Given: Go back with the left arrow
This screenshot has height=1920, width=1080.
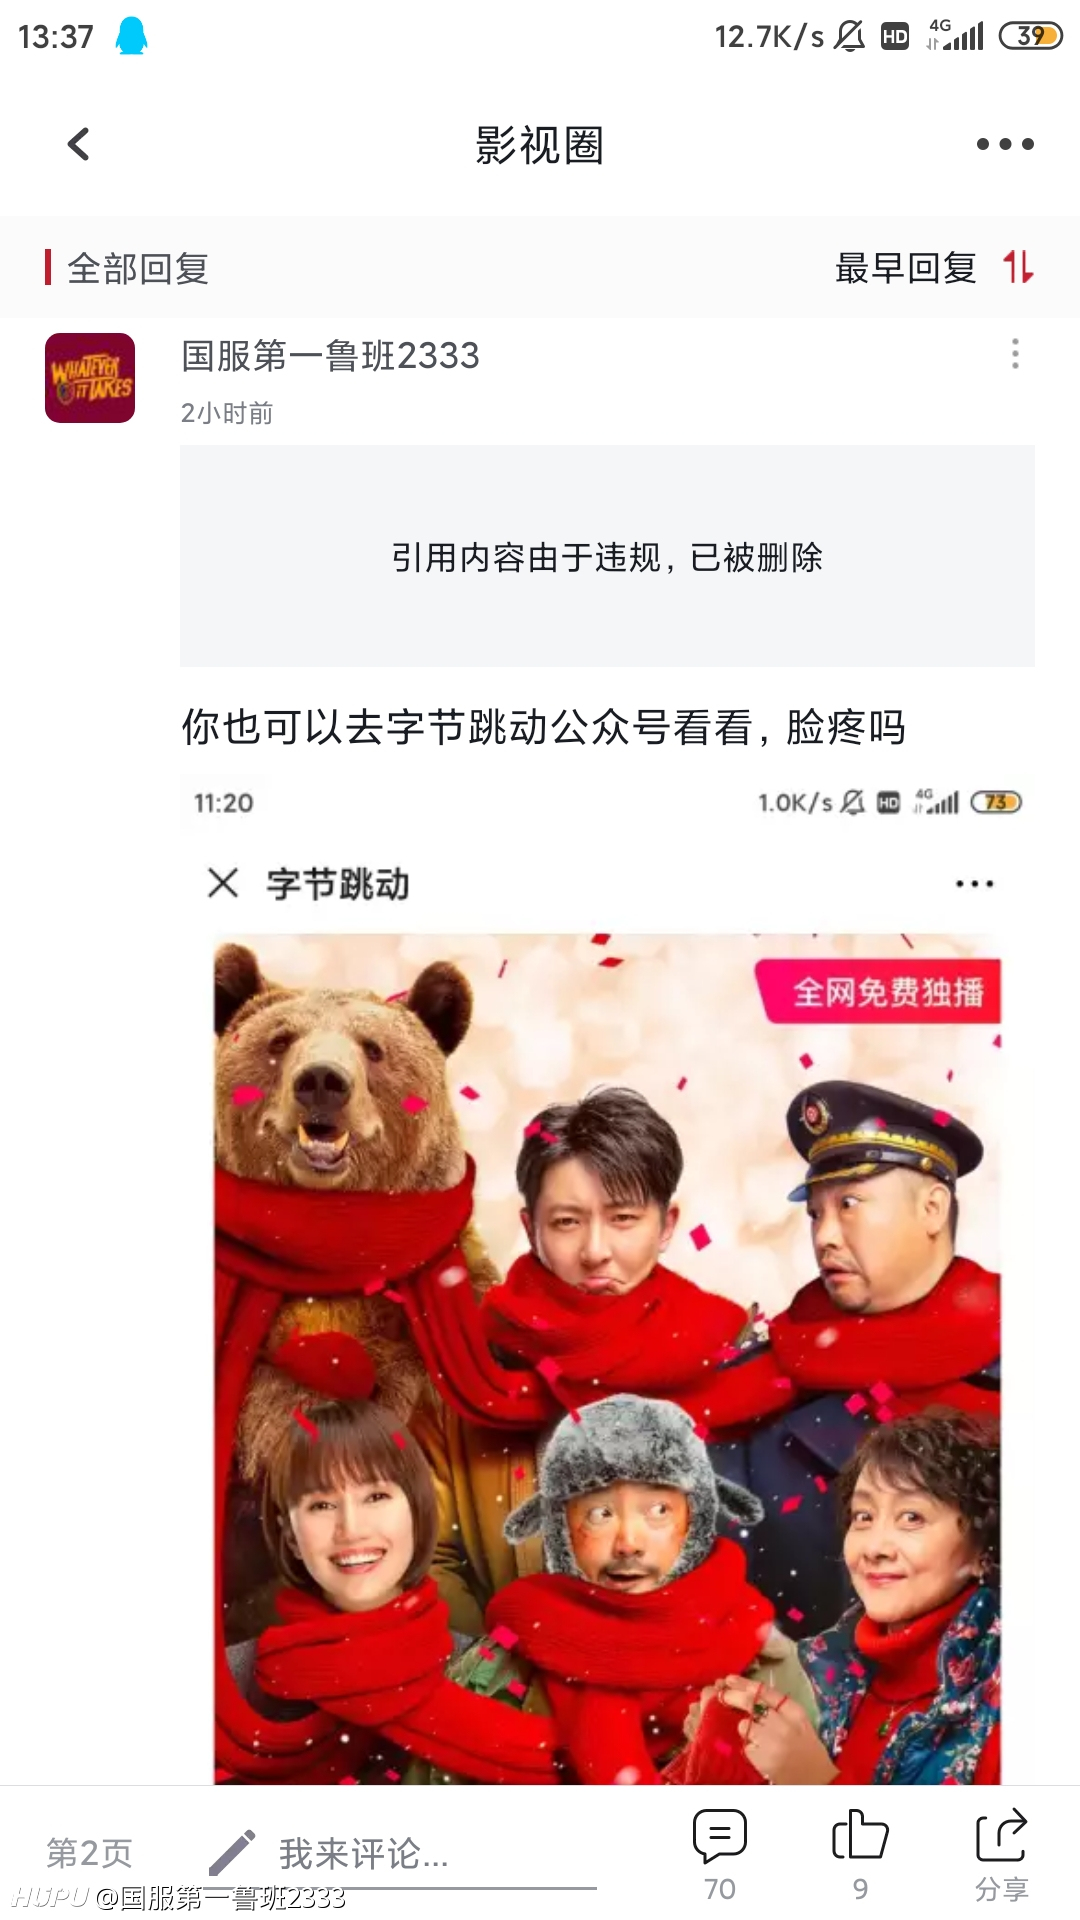Looking at the screenshot, I should tap(78, 144).
